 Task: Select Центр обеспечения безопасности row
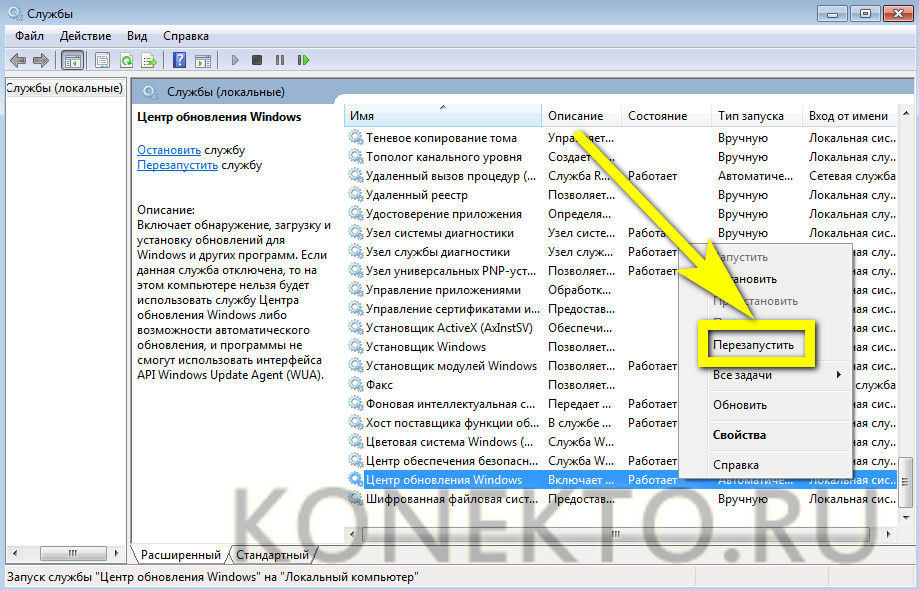(512, 461)
